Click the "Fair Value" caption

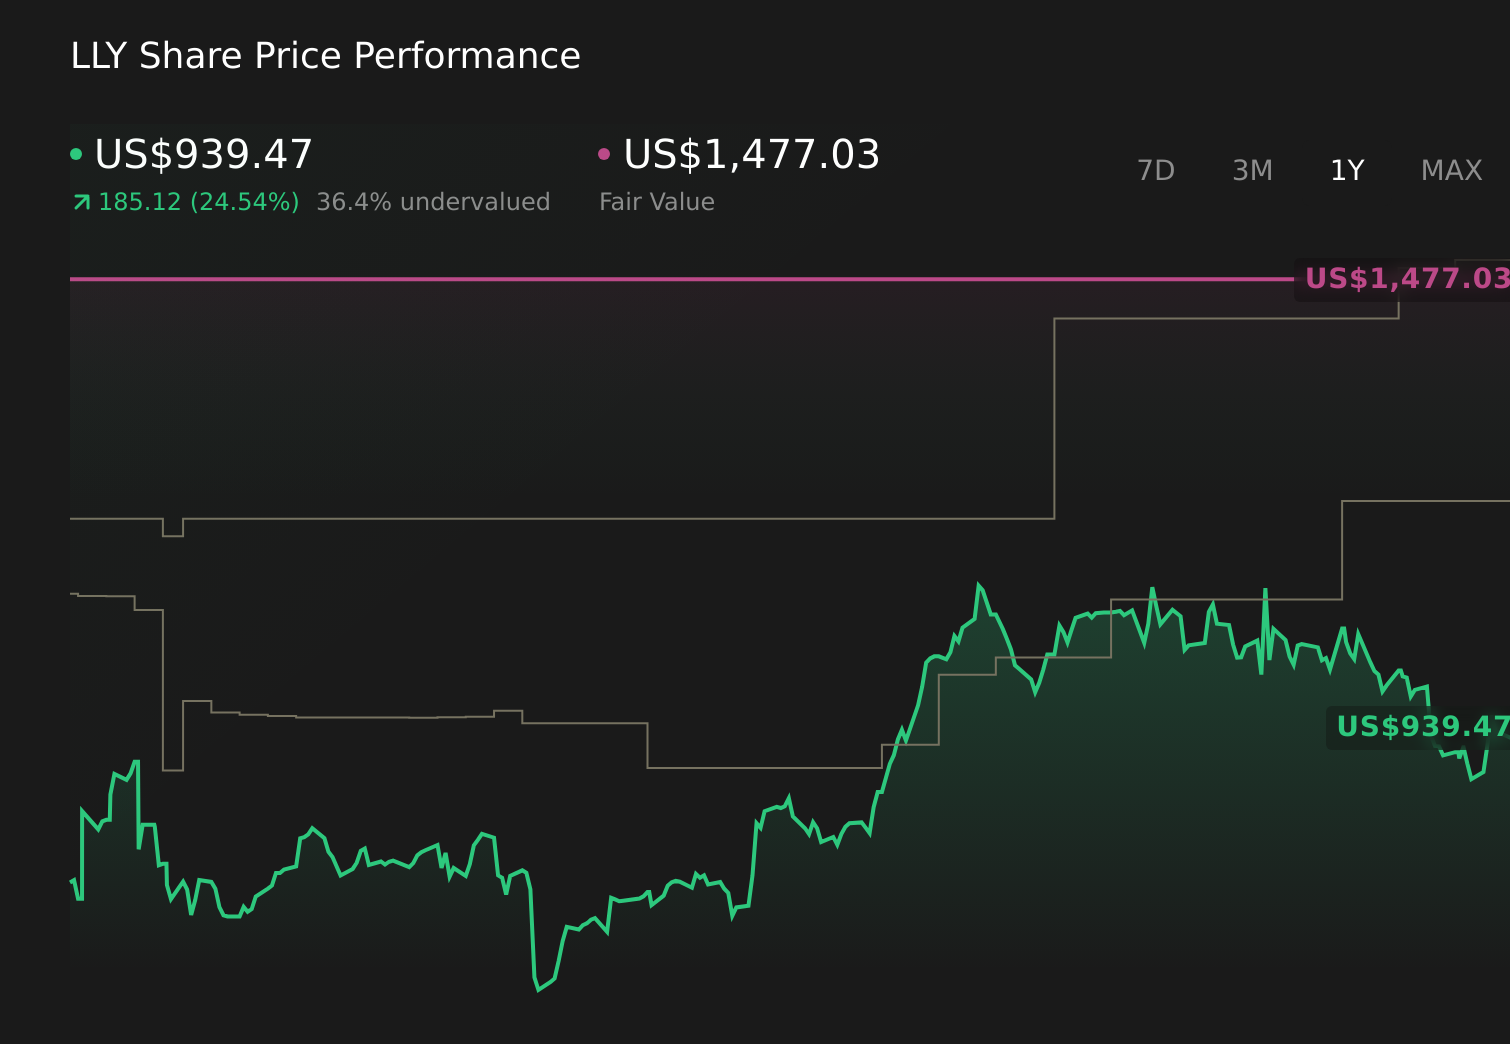(656, 202)
